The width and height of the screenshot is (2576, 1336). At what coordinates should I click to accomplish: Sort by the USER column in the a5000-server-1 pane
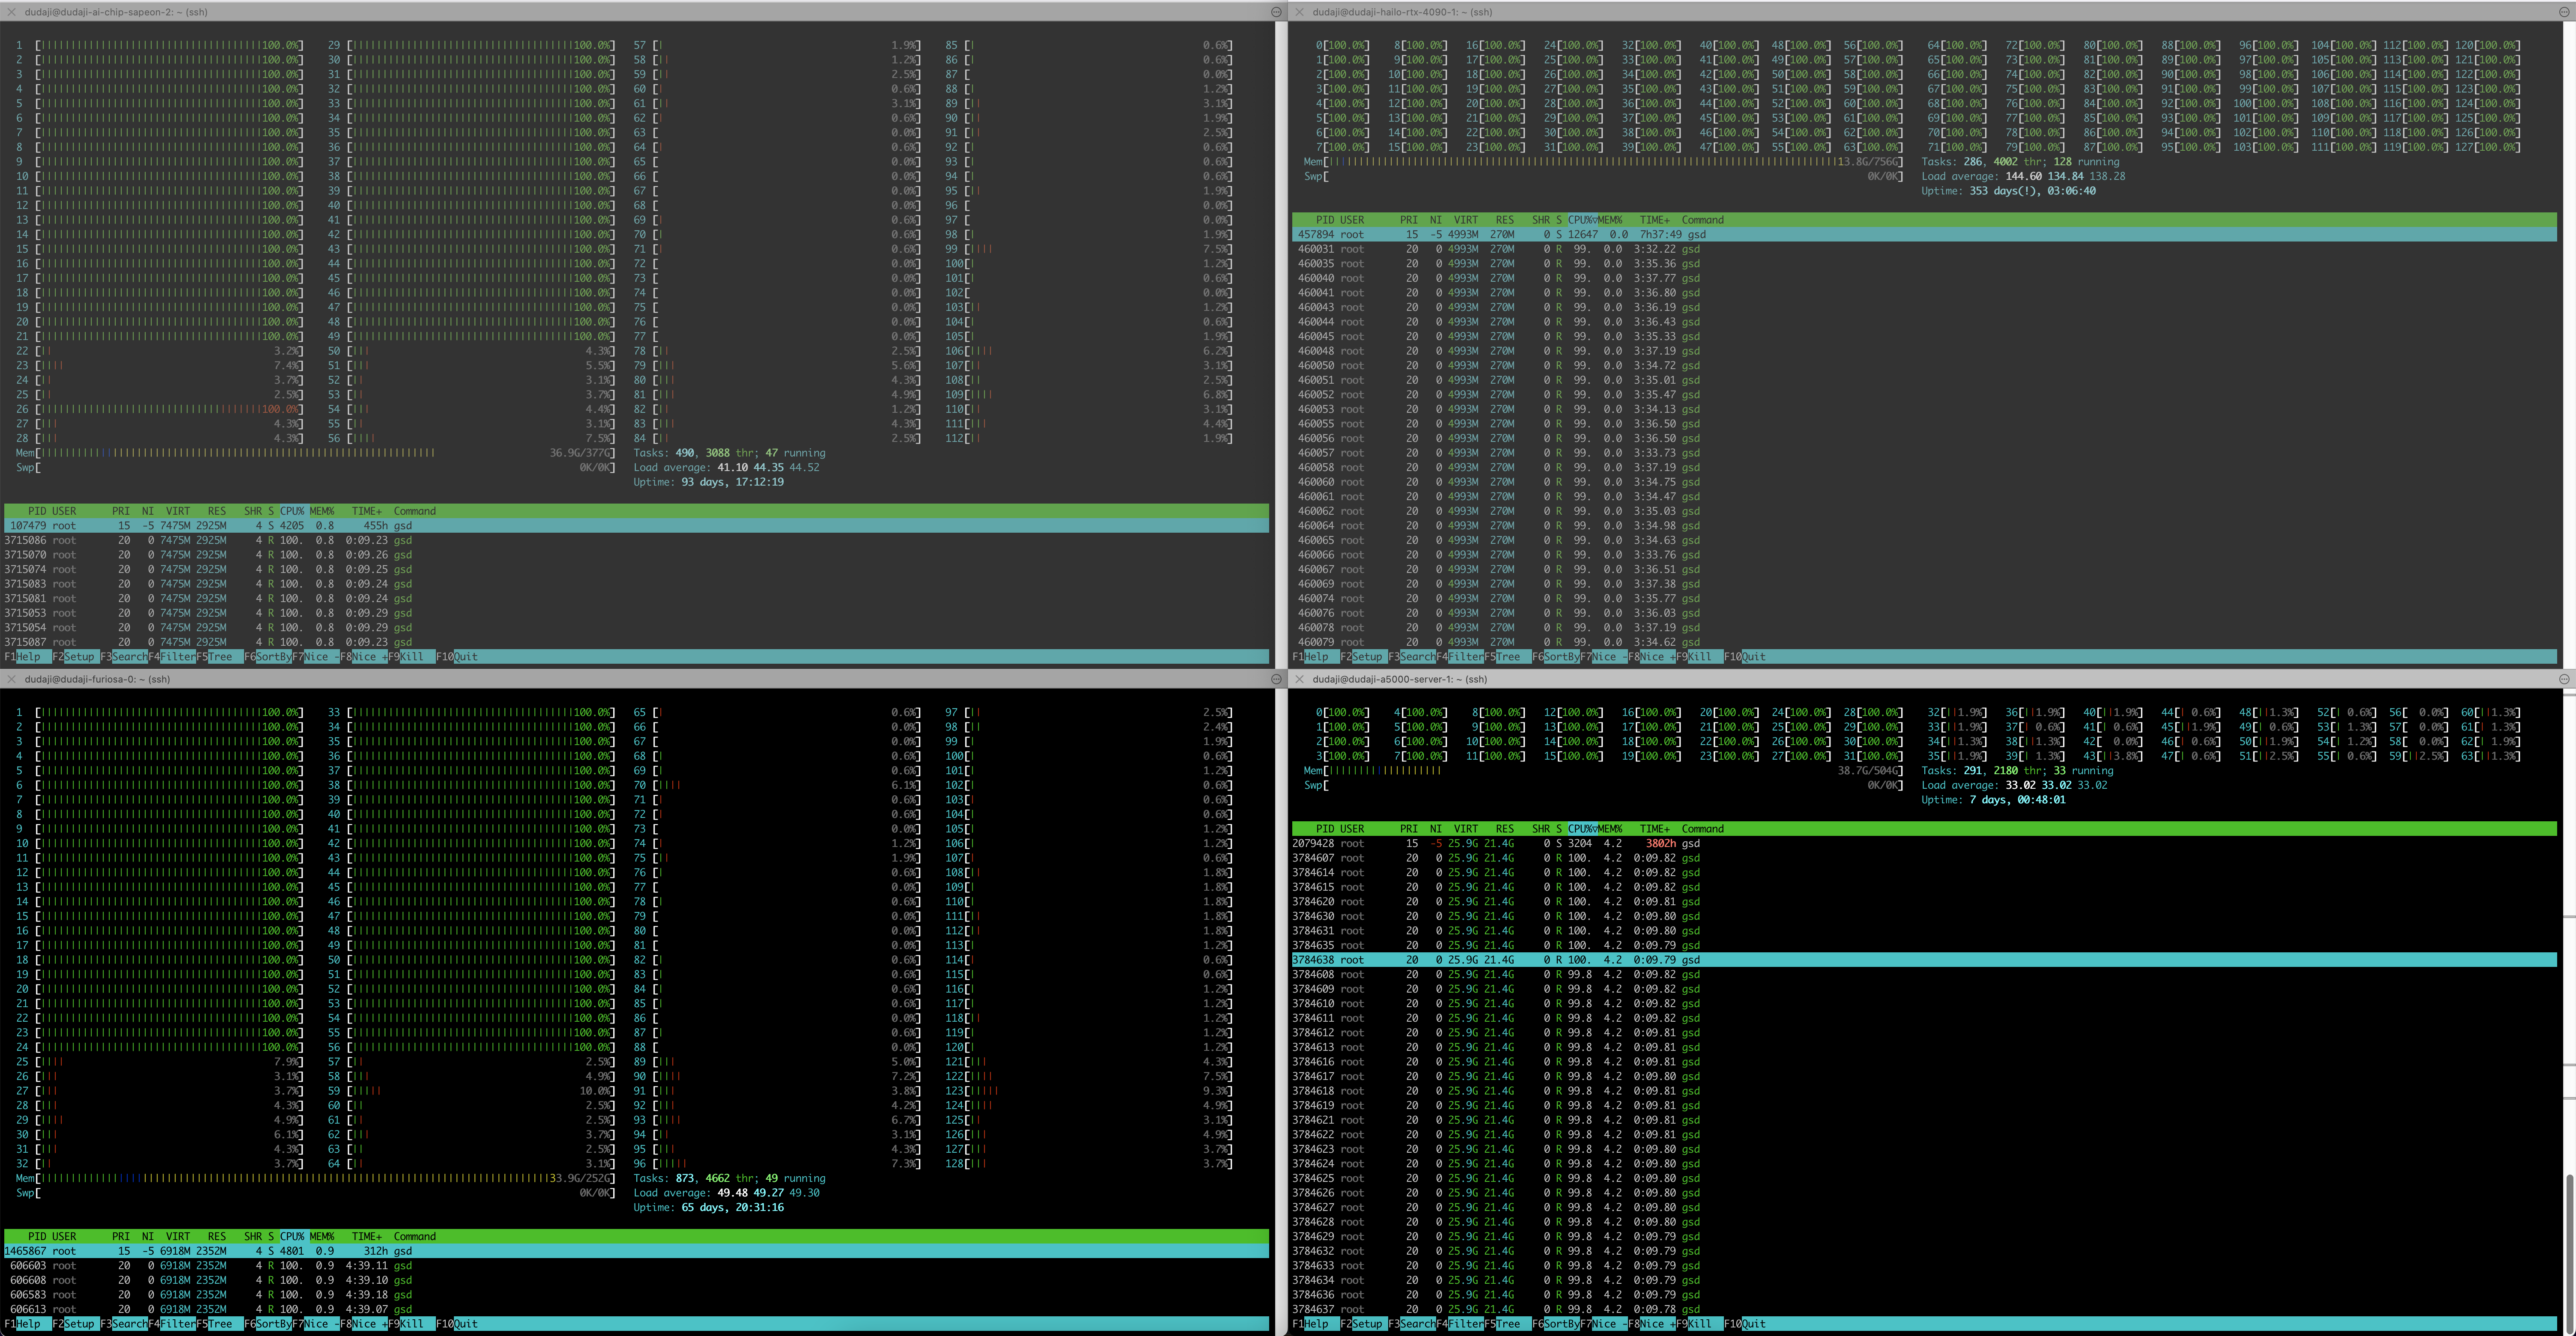1352,829
